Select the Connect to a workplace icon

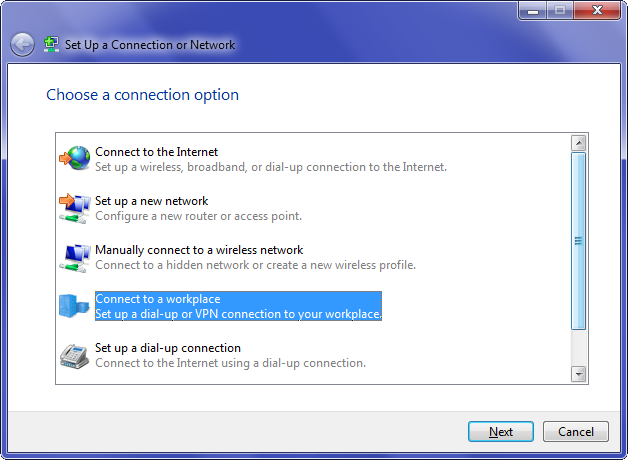74,306
